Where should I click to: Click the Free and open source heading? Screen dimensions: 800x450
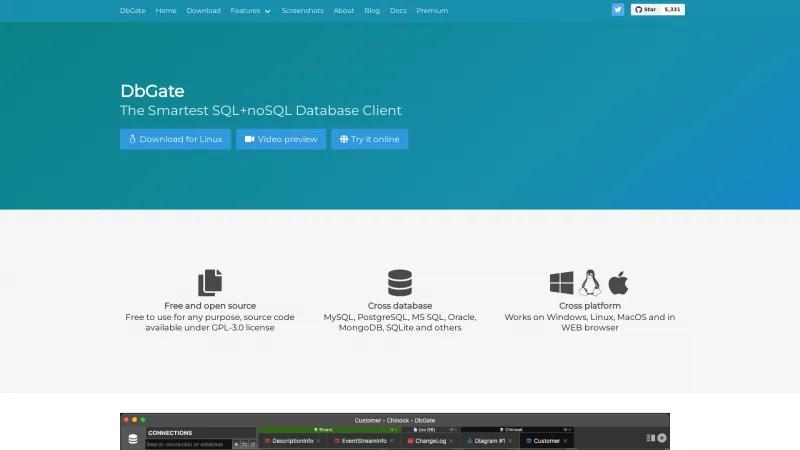coord(210,306)
